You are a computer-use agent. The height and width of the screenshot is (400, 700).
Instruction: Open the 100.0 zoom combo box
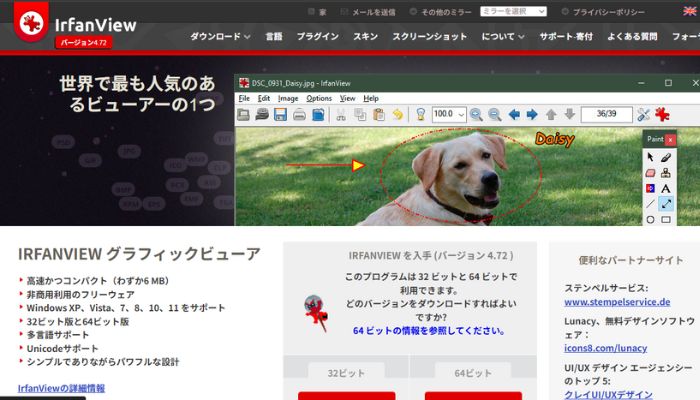point(449,114)
